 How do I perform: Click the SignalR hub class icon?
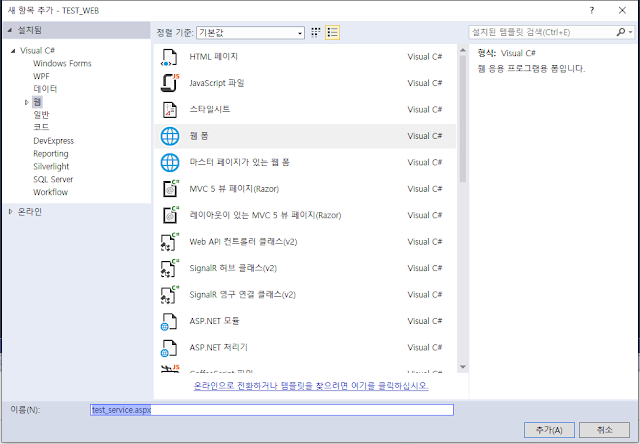tap(170, 269)
